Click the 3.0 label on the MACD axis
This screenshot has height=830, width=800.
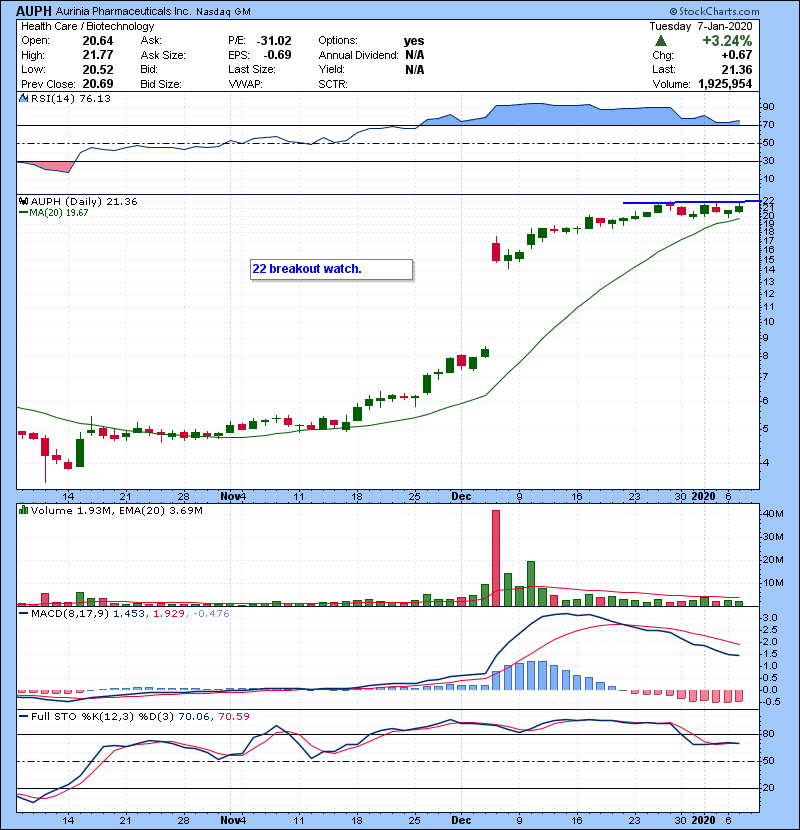tap(770, 618)
